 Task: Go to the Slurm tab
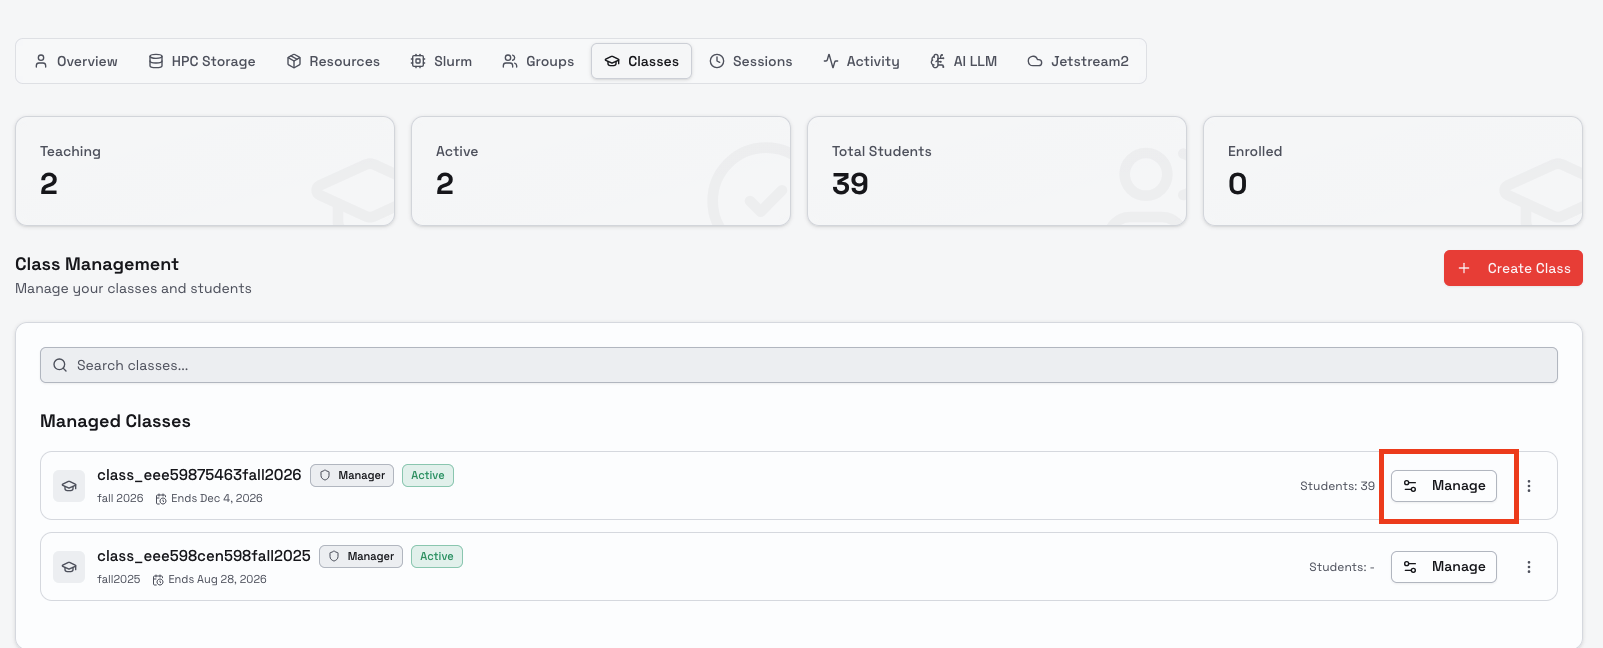tap(441, 61)
